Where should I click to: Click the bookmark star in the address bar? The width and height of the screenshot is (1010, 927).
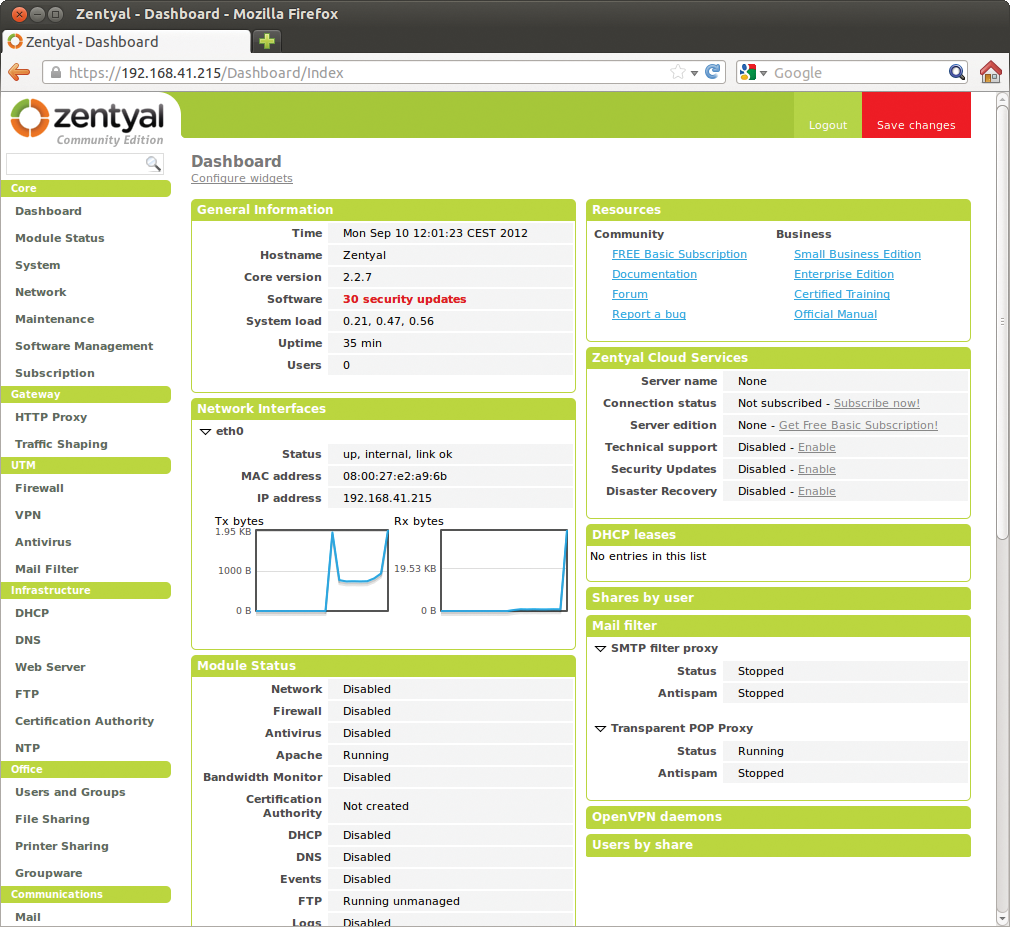coord(678,72)
